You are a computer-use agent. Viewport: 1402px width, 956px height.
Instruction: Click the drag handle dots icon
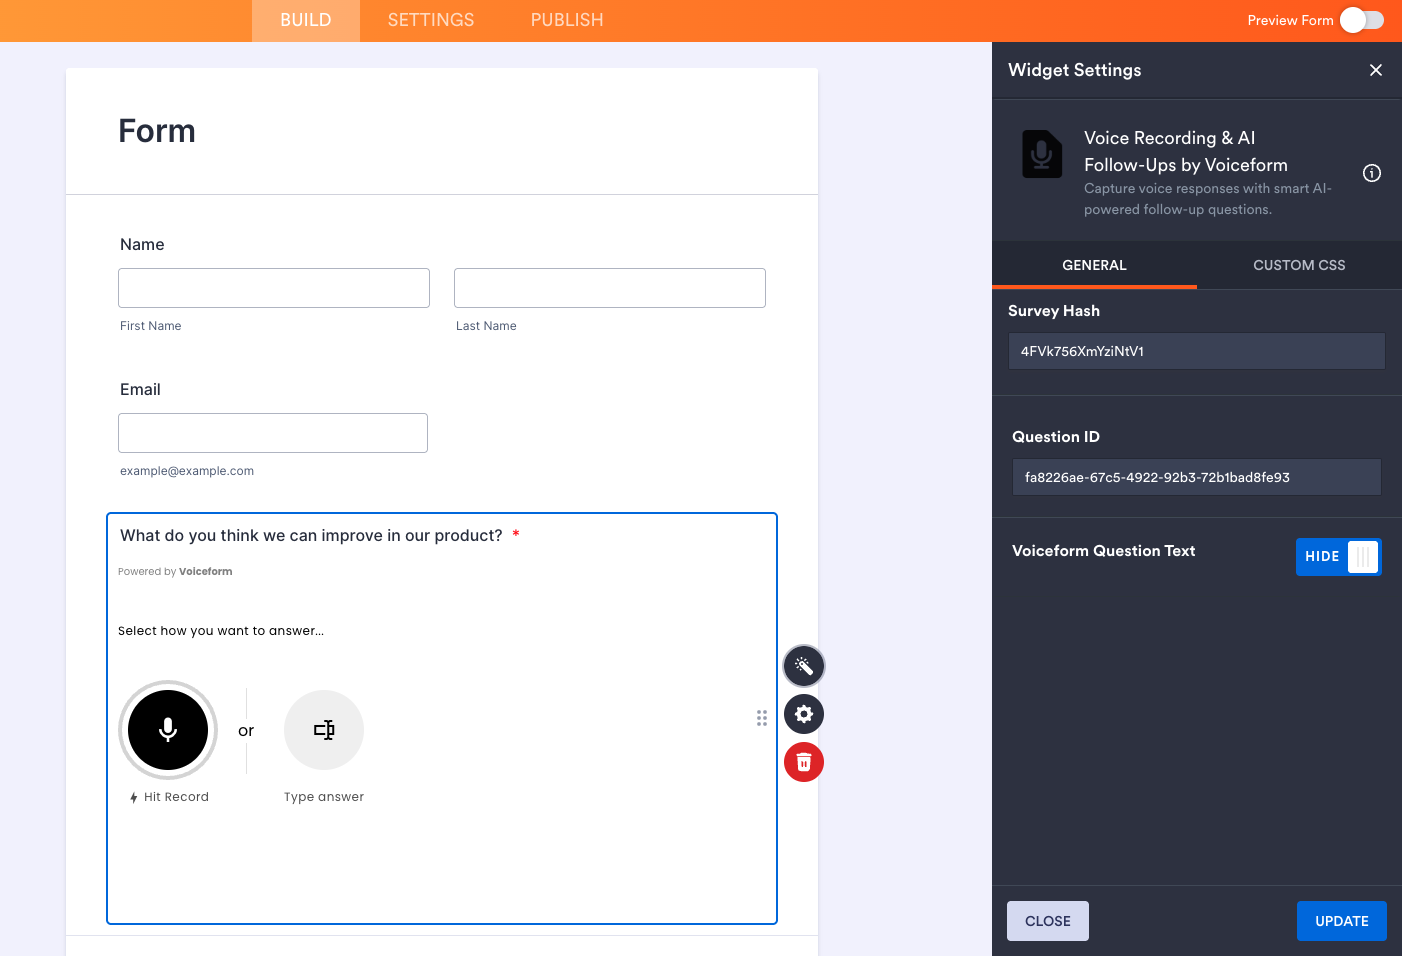(762, 718)
